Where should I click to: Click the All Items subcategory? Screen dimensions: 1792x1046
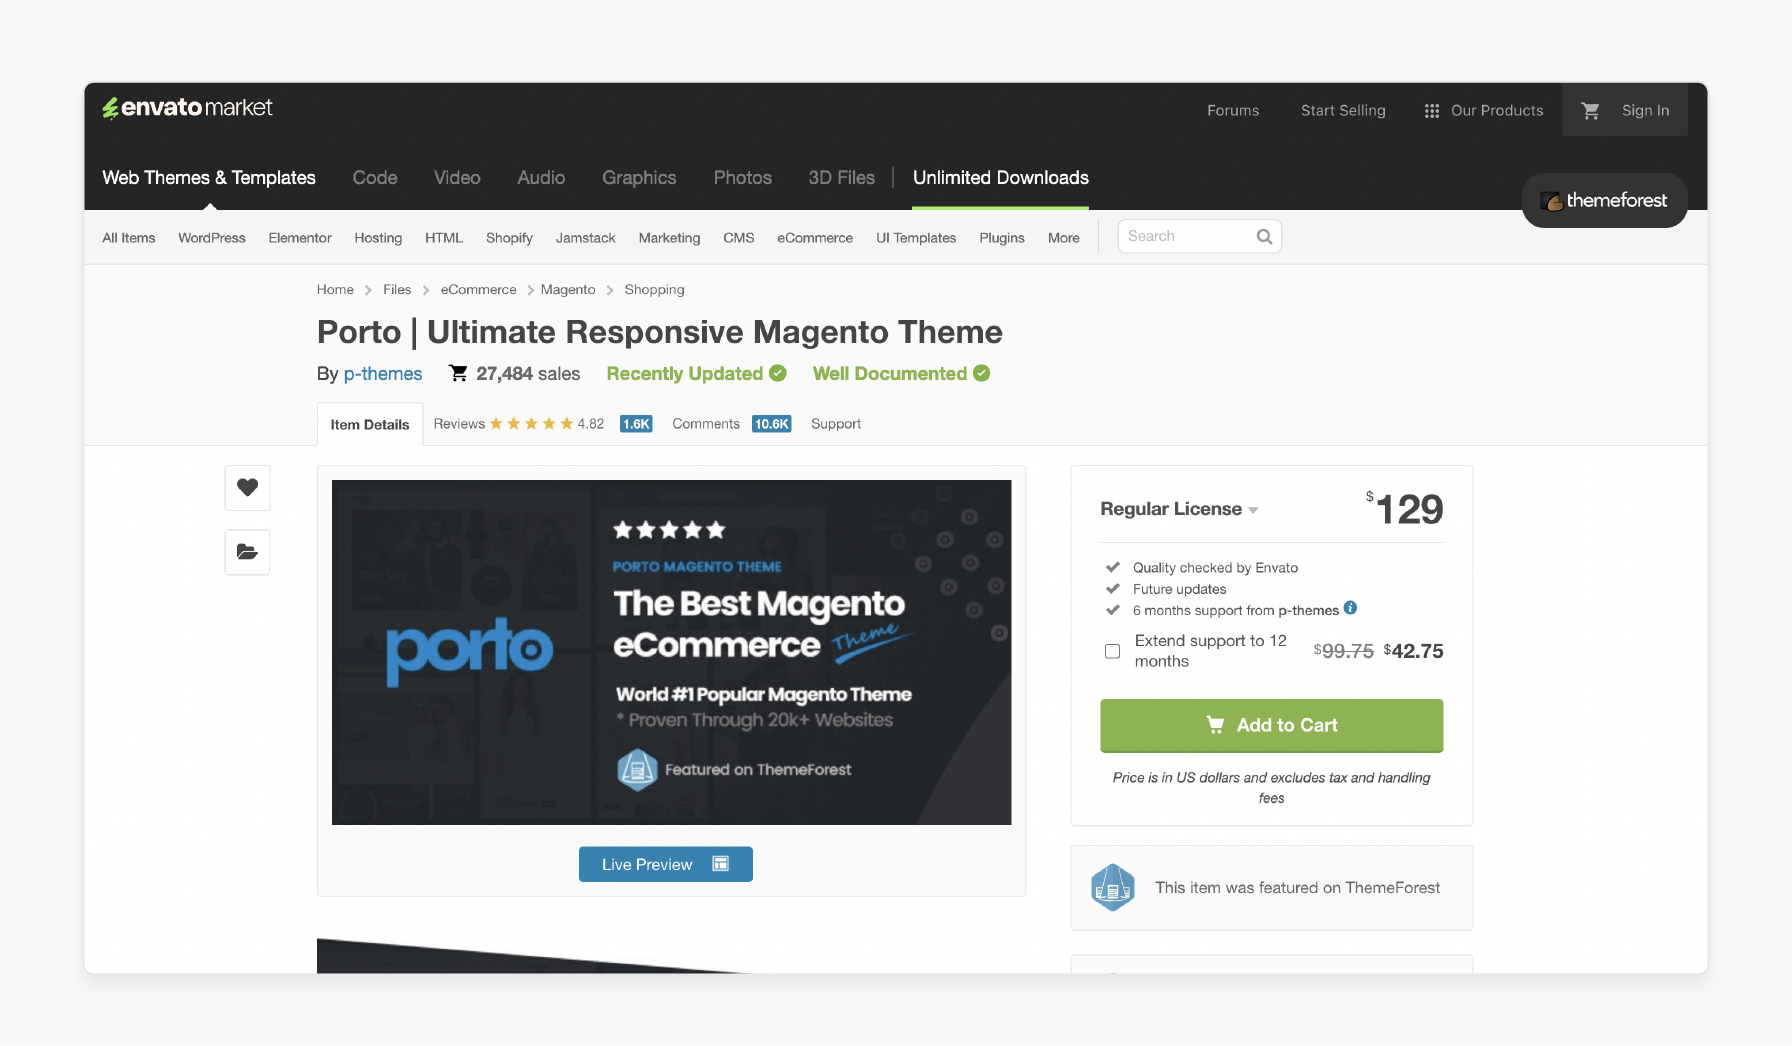[x=129, y=238]
